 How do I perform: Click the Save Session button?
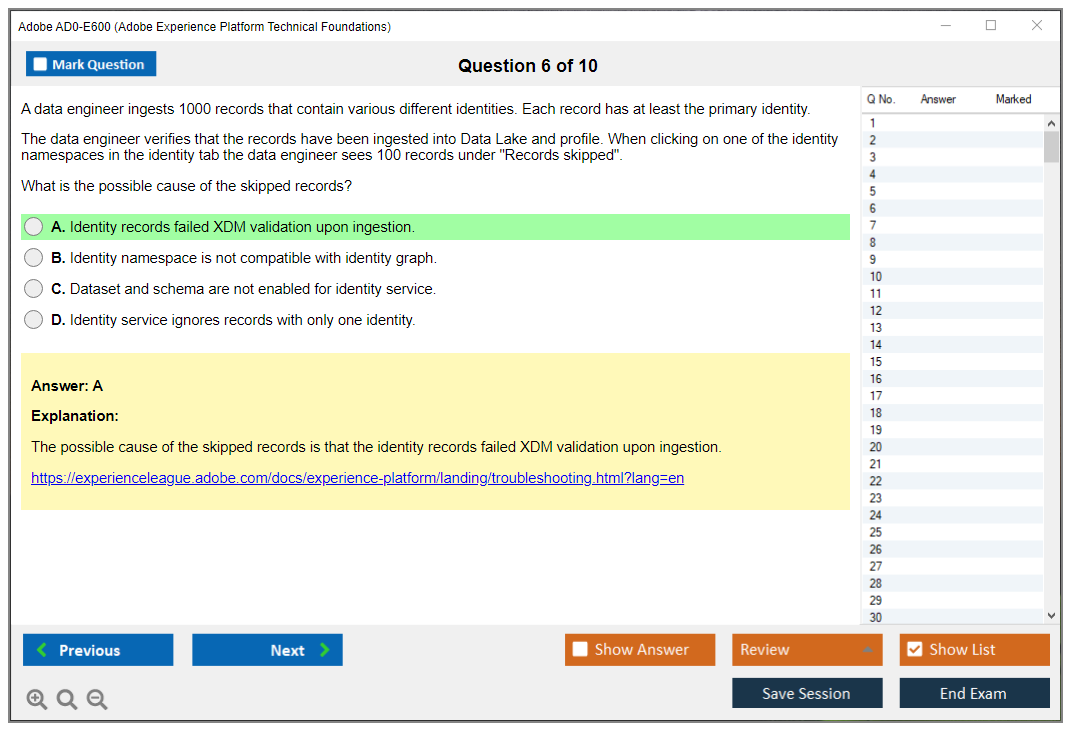807,693
